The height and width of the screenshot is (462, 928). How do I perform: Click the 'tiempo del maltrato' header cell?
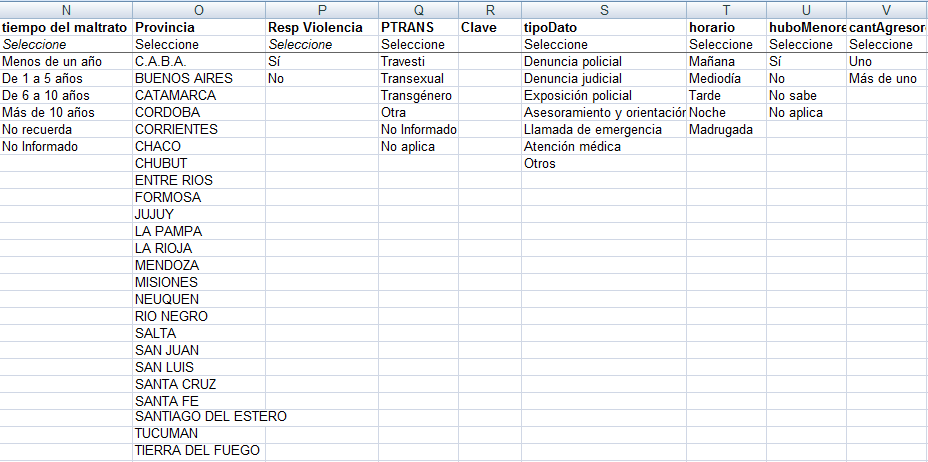click(65, 27)
